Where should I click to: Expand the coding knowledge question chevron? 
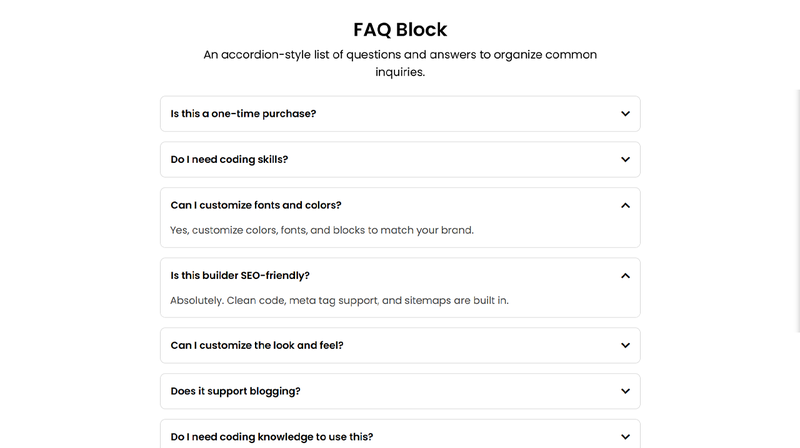point(625,437)
